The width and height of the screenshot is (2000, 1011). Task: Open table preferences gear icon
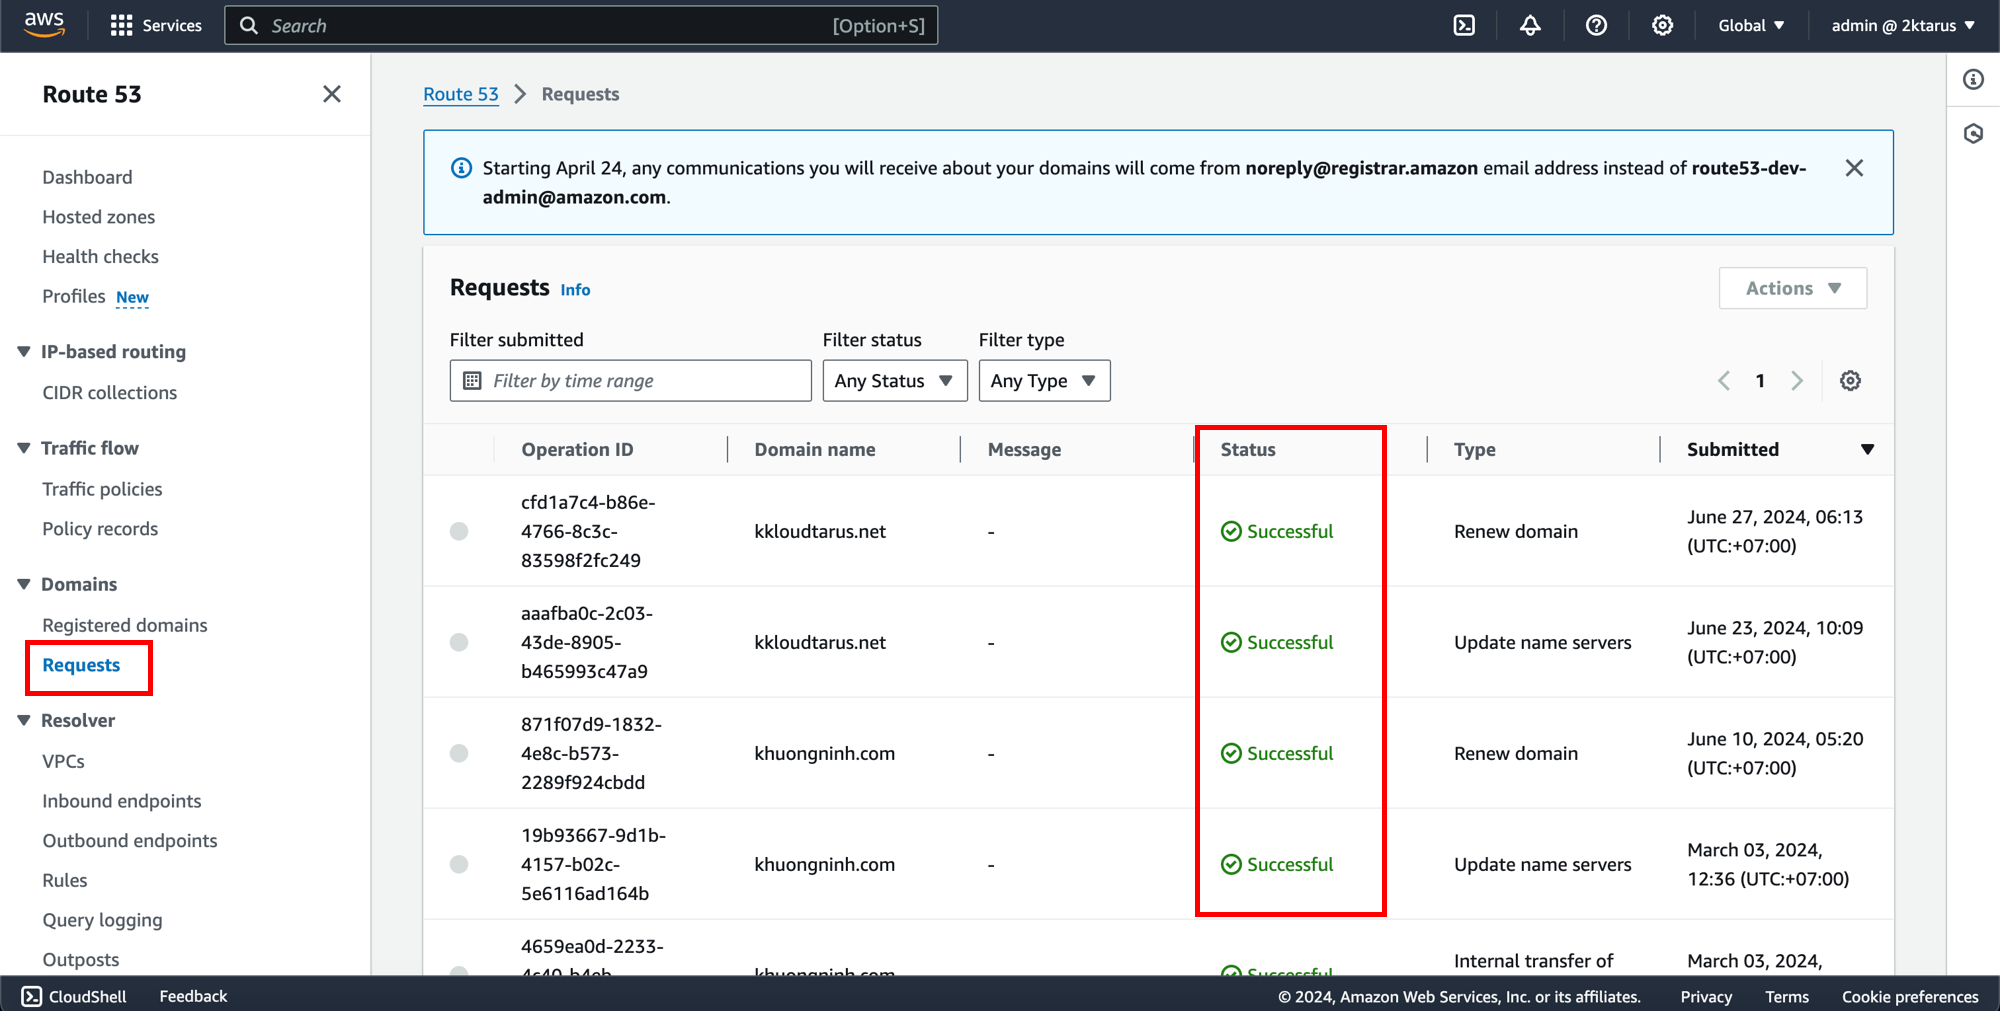point(1850,381)
